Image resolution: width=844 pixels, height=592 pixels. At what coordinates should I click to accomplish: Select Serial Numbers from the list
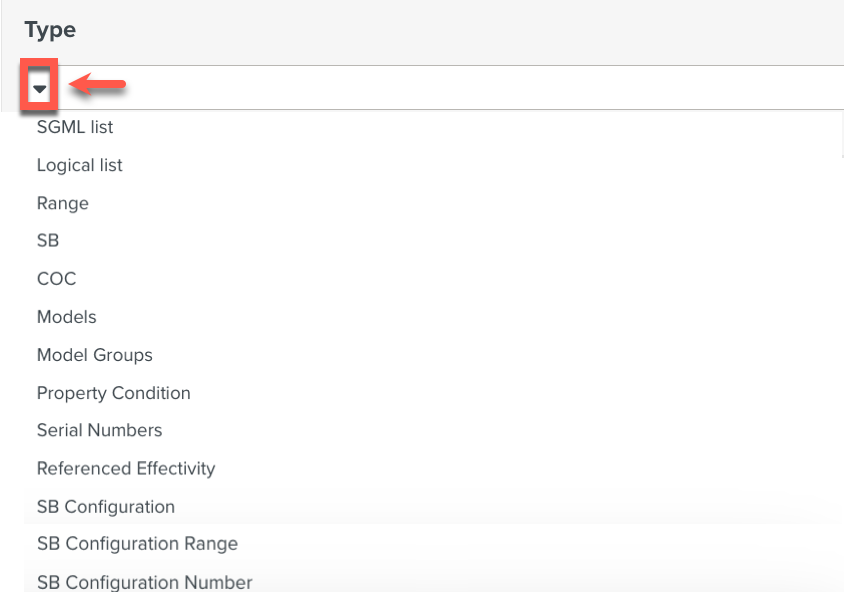pyautogui.click(x=99, y=430)
